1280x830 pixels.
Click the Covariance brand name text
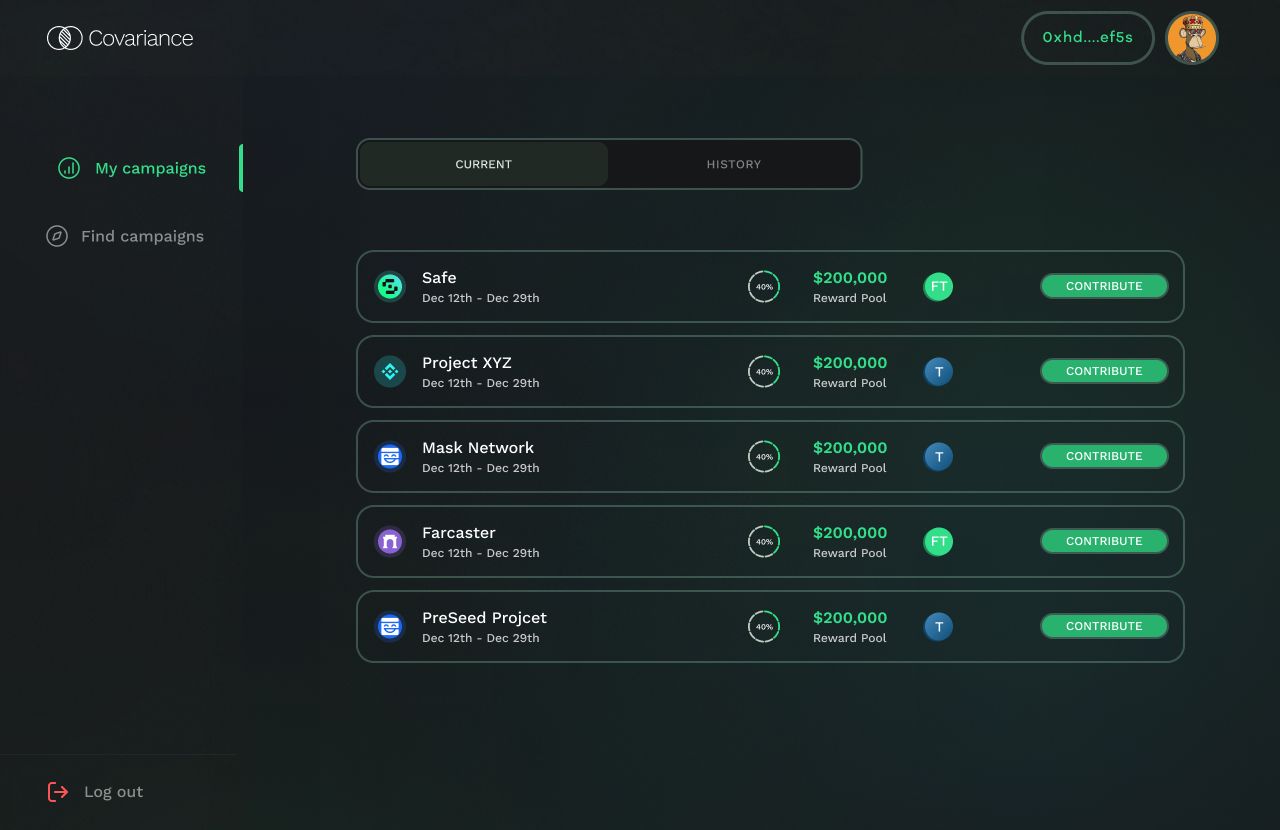pyautogui.click(x=141, y=38)
